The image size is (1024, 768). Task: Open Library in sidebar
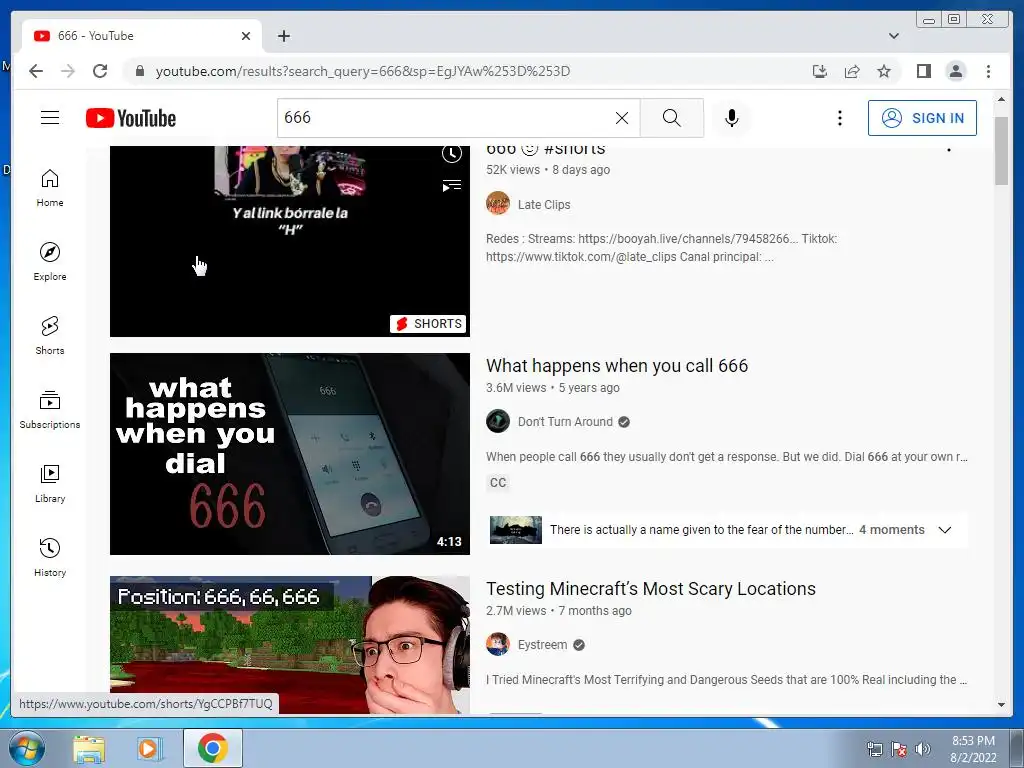50,483
